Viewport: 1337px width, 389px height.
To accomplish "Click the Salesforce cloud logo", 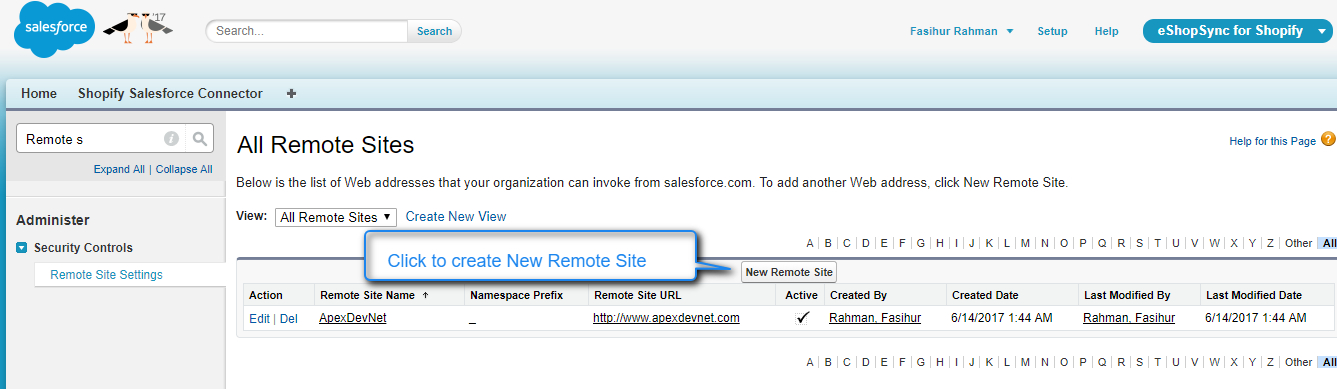I will (54, 30).
